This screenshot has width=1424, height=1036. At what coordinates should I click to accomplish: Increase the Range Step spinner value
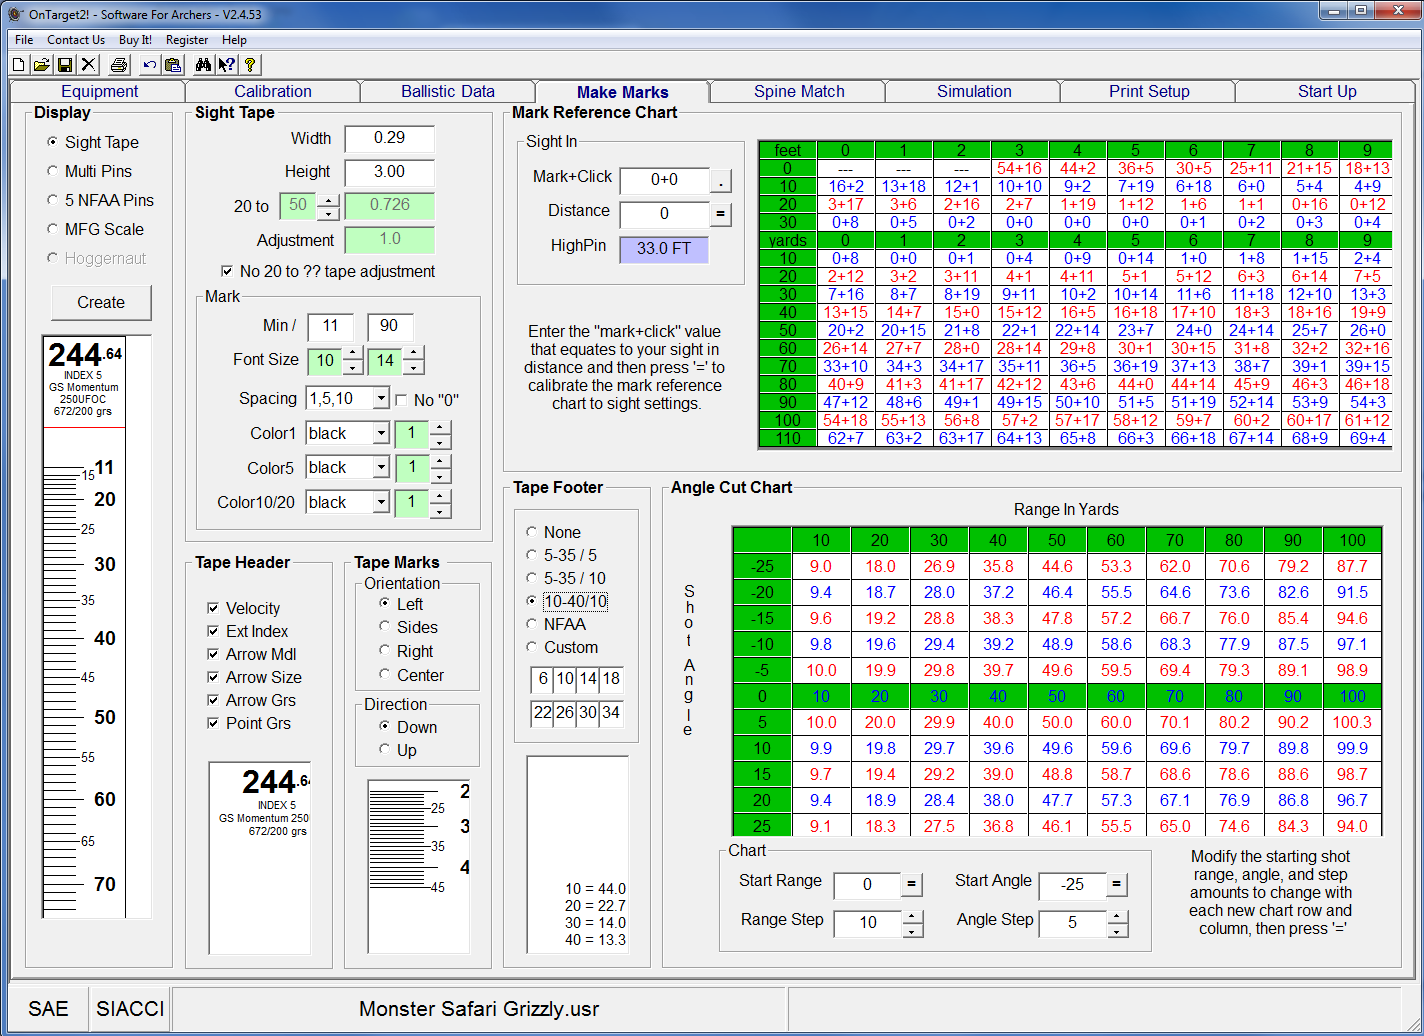pyautogui.click(x=912, y=916)
